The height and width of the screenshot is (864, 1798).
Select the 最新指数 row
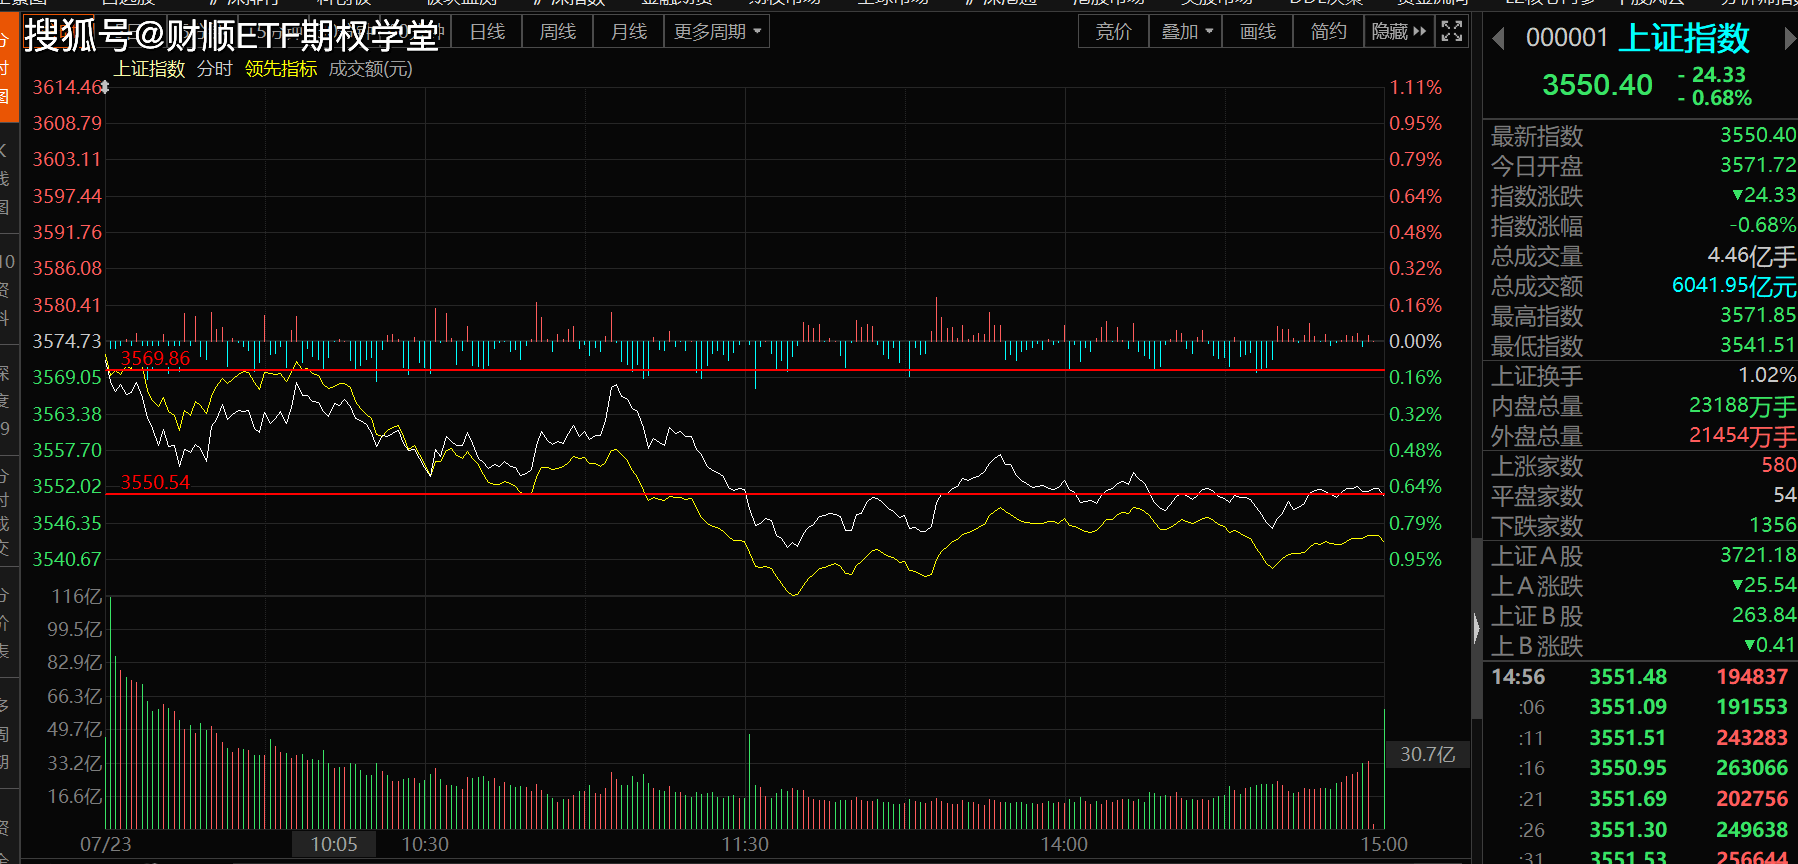pyautogui.click(x=1643, y=135)
